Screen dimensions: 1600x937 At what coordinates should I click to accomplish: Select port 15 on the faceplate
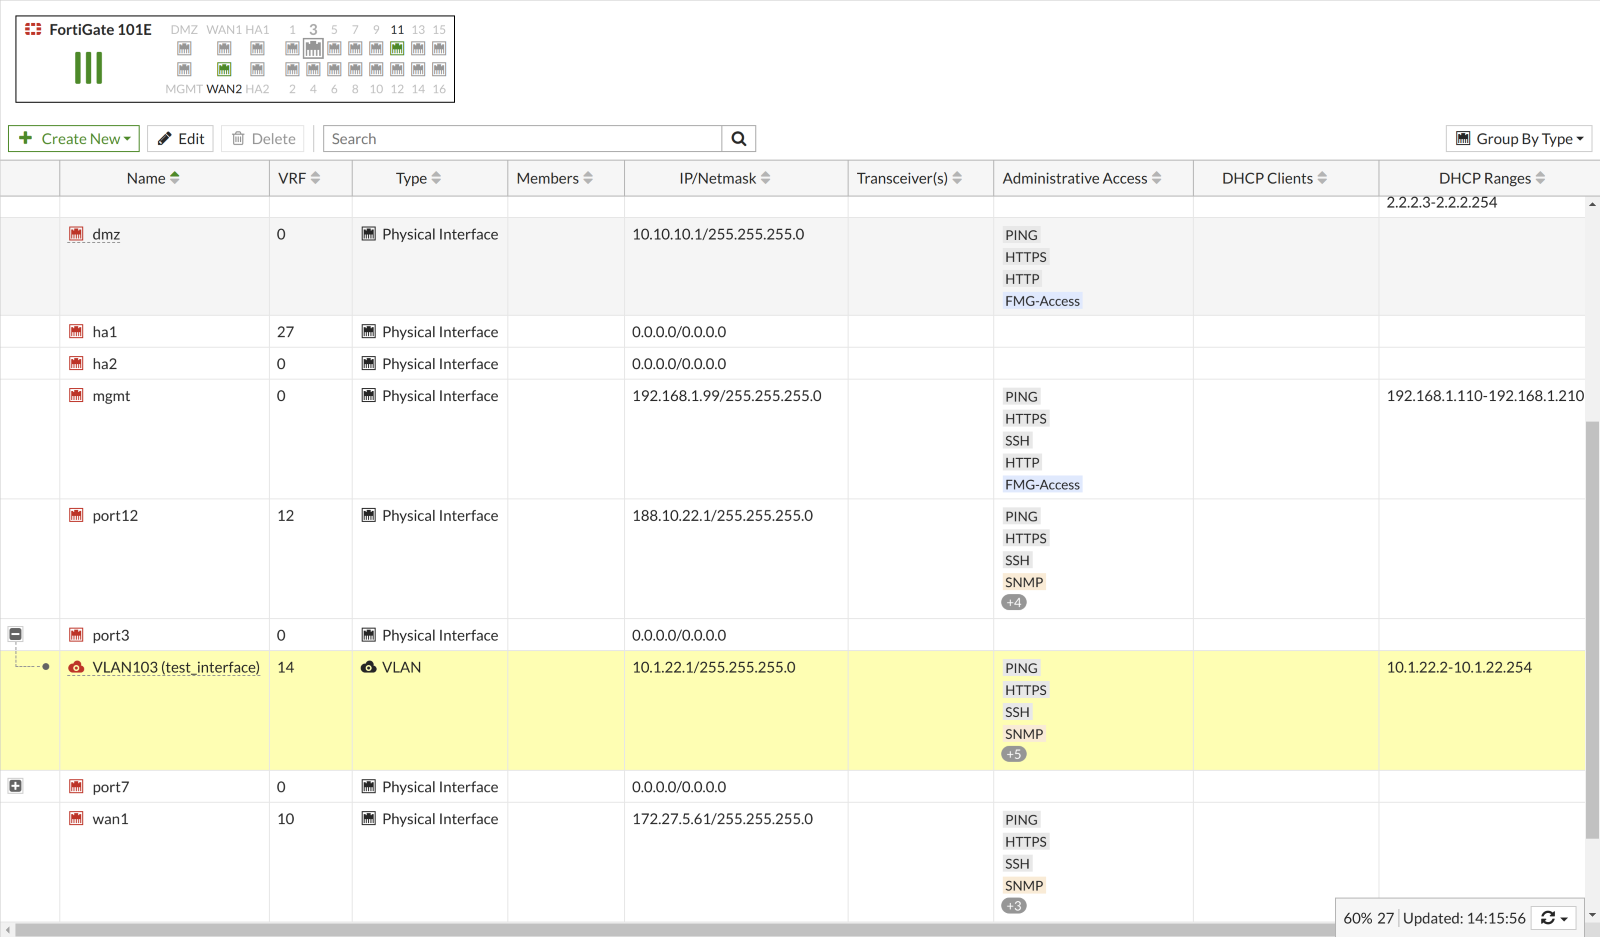(439, 48)
